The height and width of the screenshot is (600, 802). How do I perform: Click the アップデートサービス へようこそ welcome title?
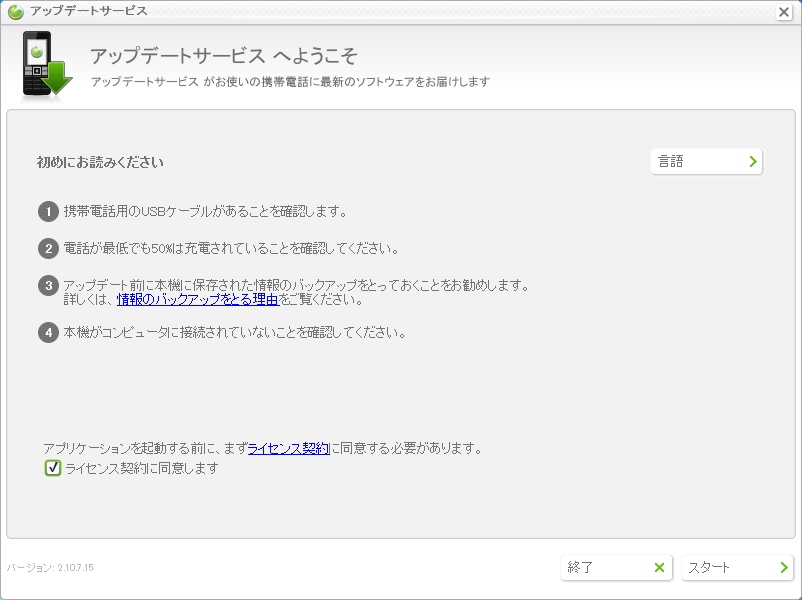pos(223,56)
